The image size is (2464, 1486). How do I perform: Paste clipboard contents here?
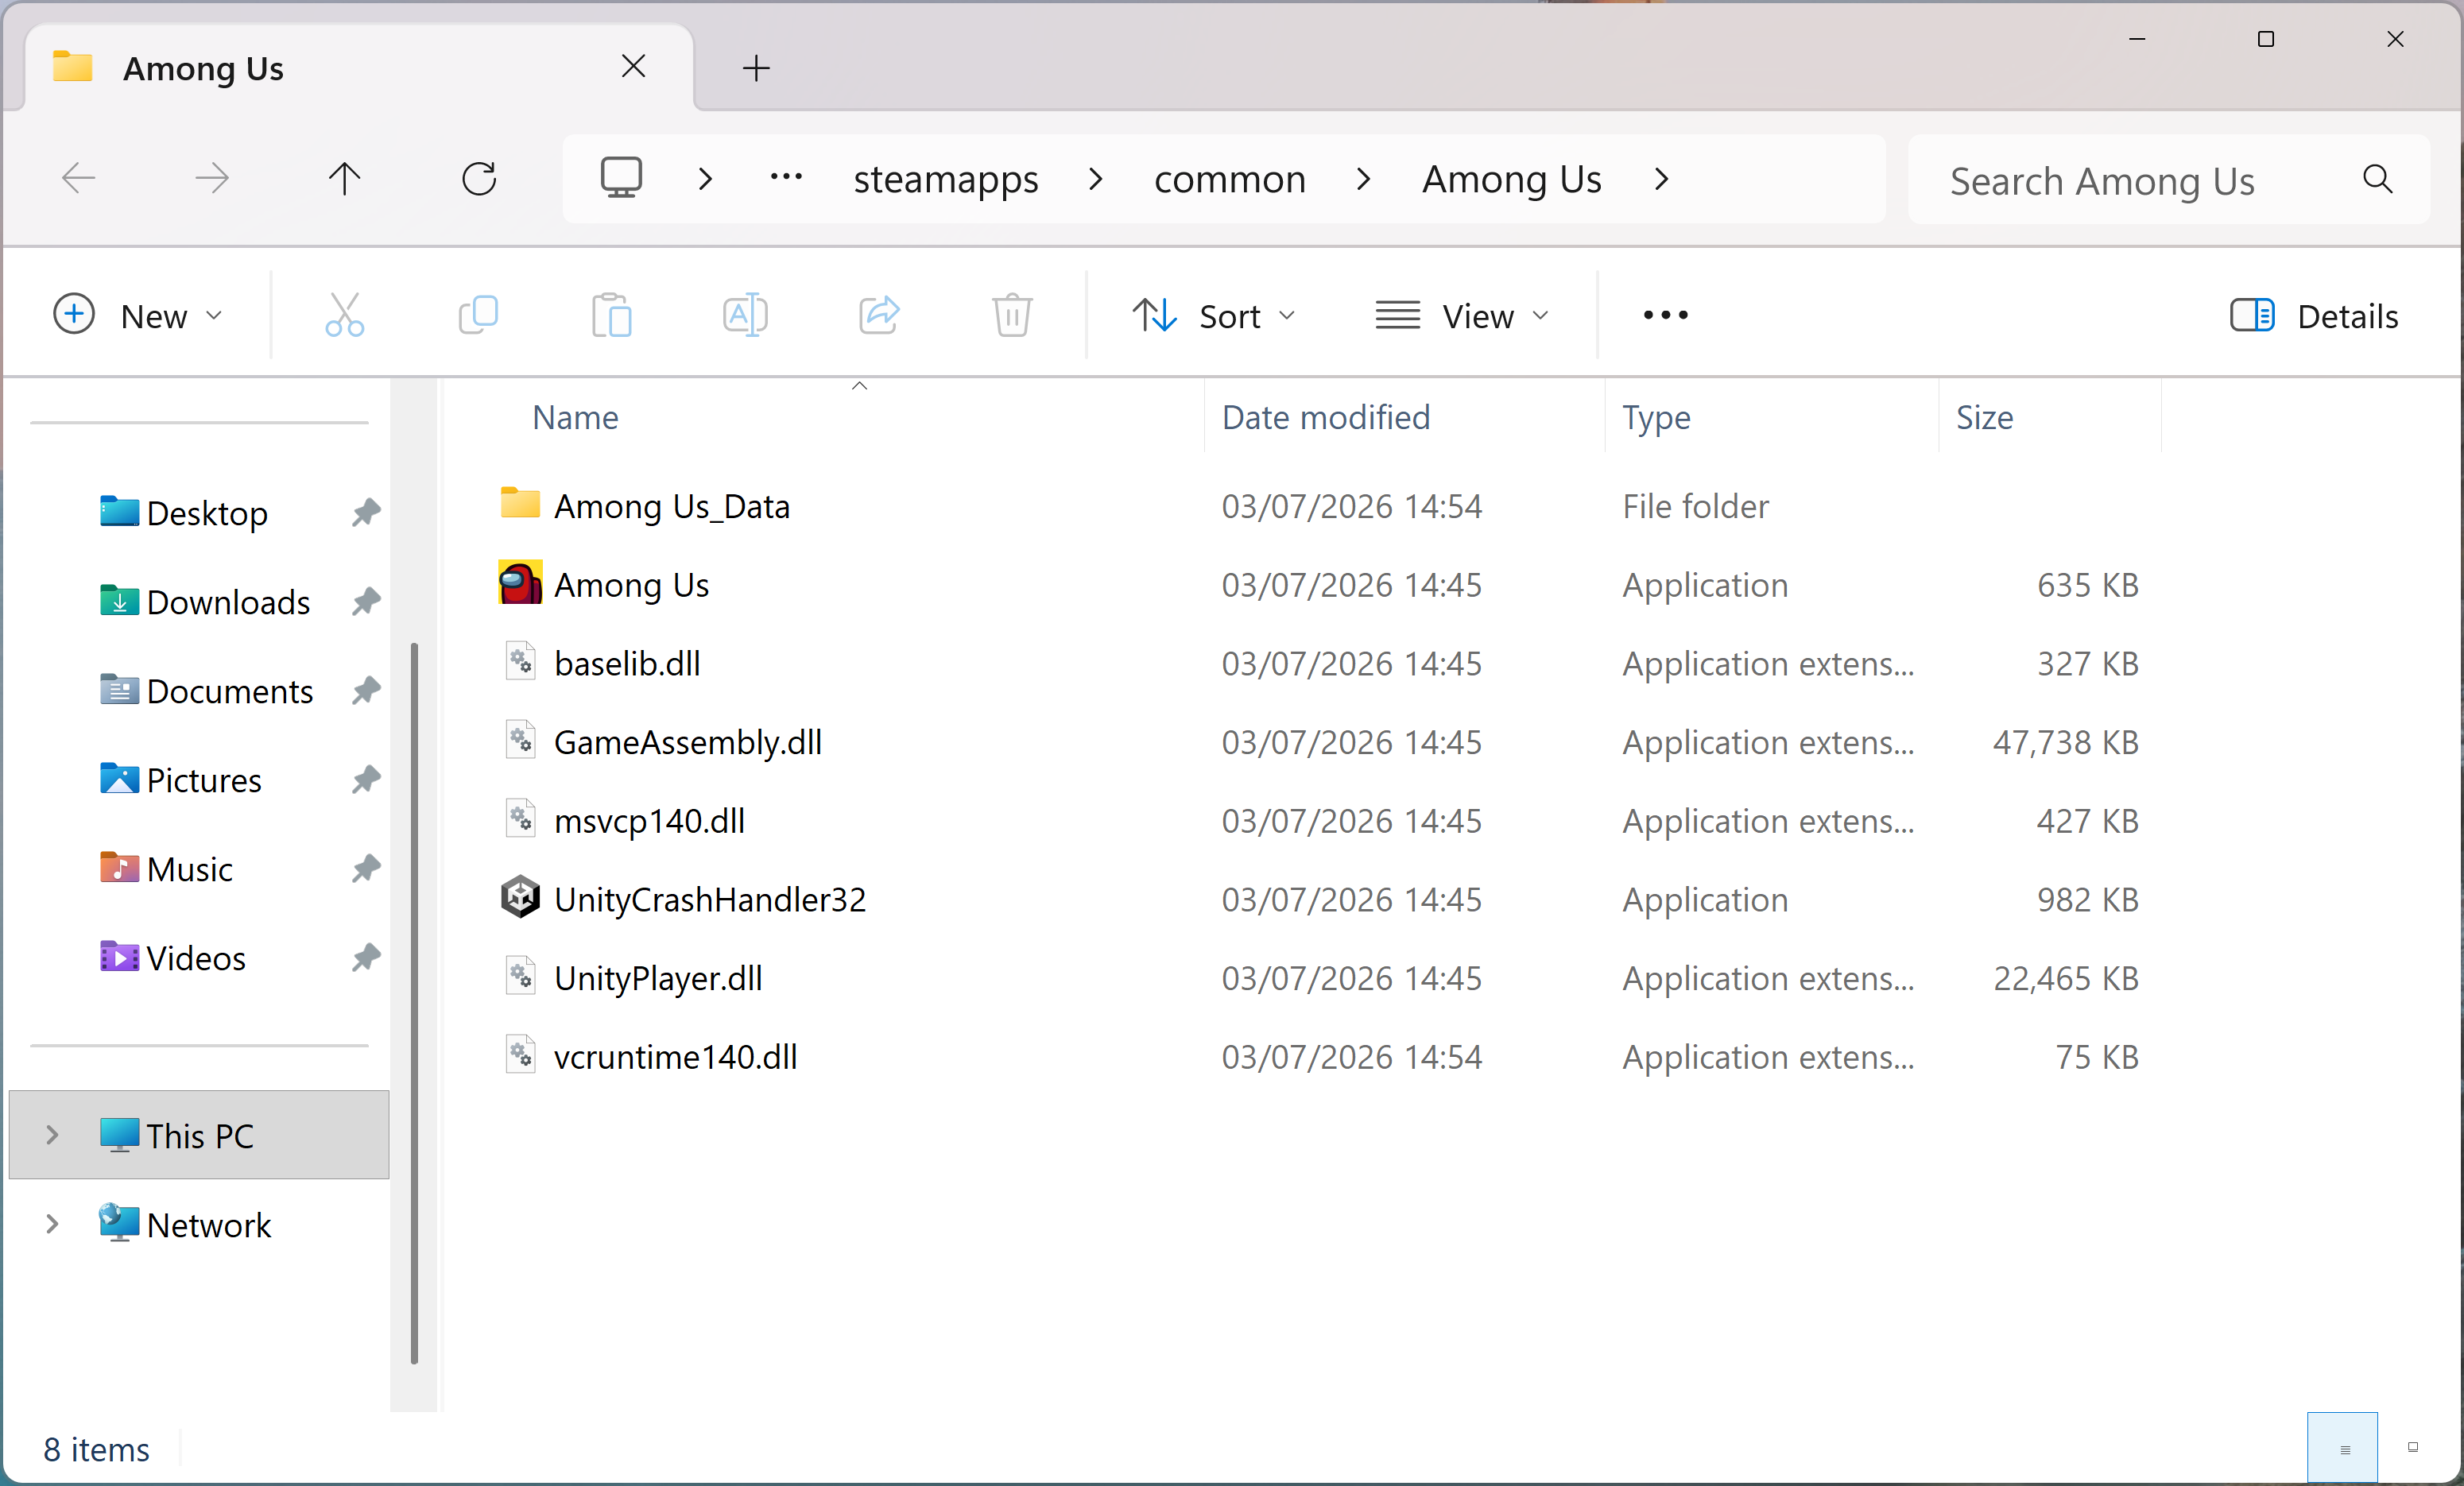tap(611, 315)
